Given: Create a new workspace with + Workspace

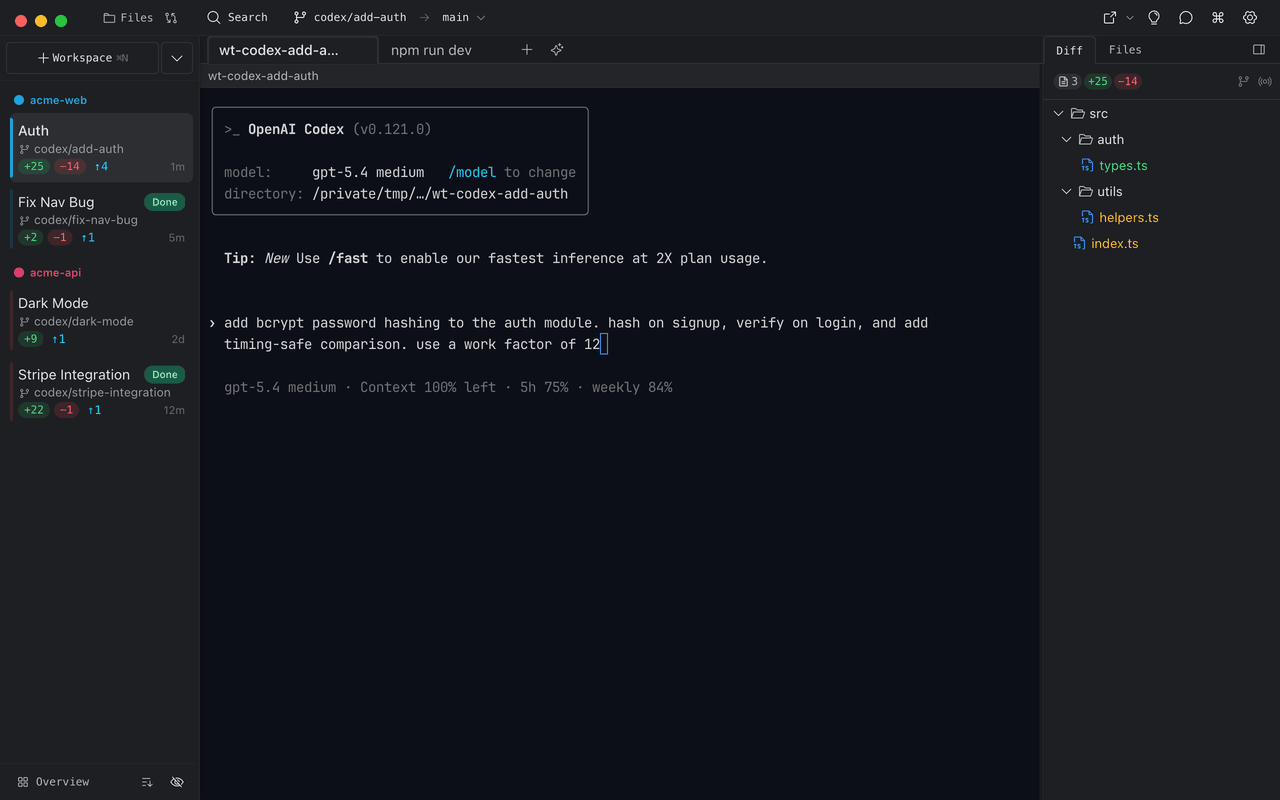Looking at the screenshot, I should click(82, 58).
